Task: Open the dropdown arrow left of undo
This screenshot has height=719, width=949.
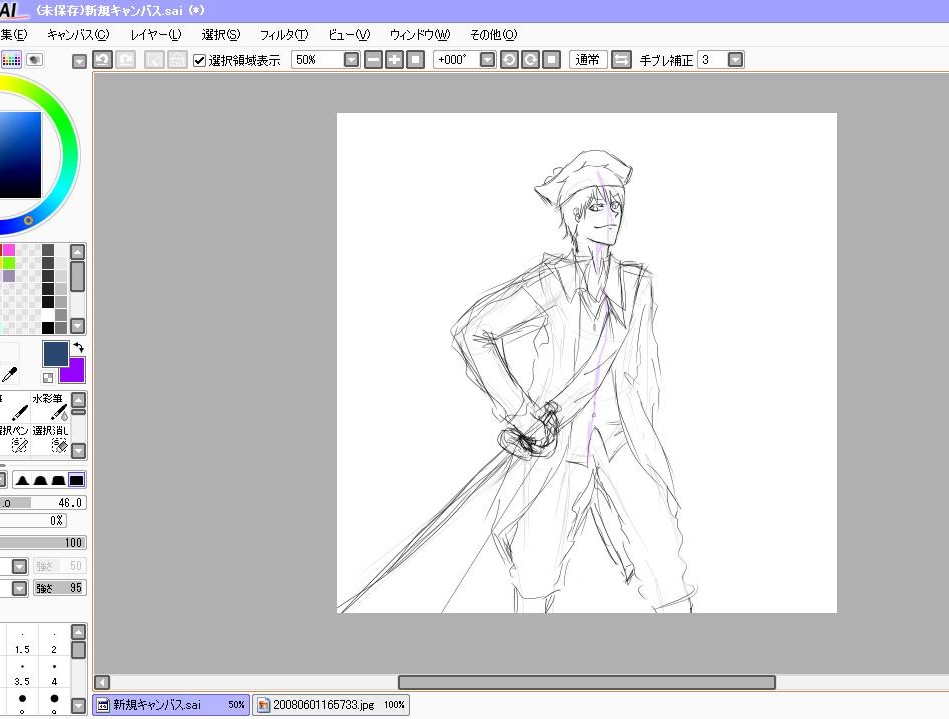Action: (x=79, y=61)
